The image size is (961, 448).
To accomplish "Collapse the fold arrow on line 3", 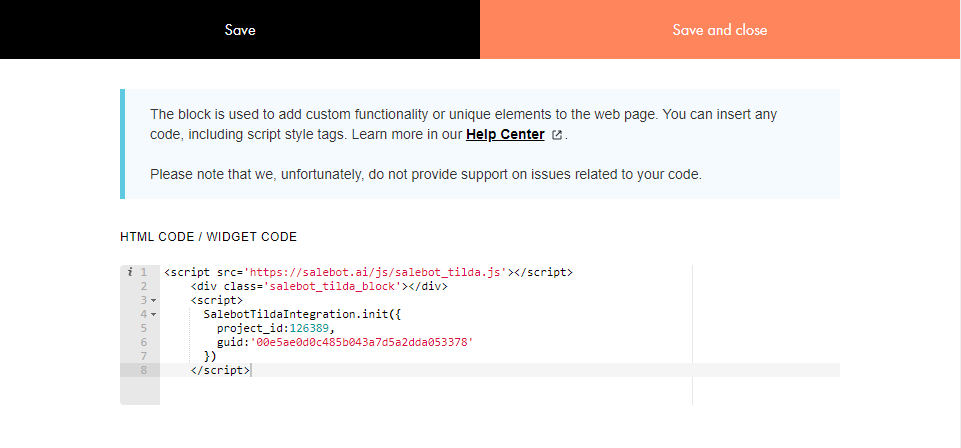I will pyautogui.click(x=153, y=301).
